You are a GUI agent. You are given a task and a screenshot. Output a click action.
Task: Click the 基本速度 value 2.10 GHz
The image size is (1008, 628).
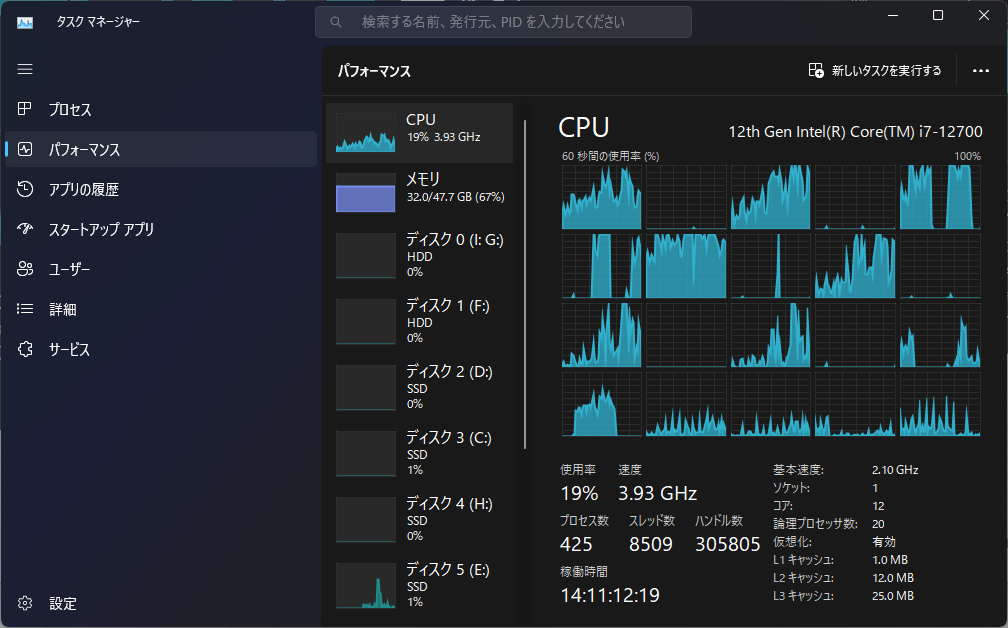click(895, 470)
